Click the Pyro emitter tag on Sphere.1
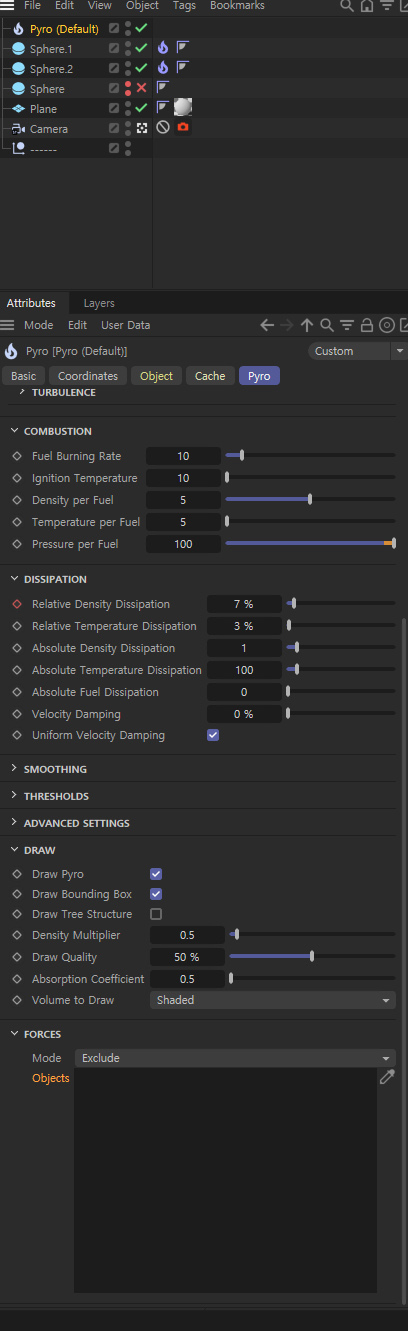This screenshot has height=1331, width=408. (x=163, y=47)
